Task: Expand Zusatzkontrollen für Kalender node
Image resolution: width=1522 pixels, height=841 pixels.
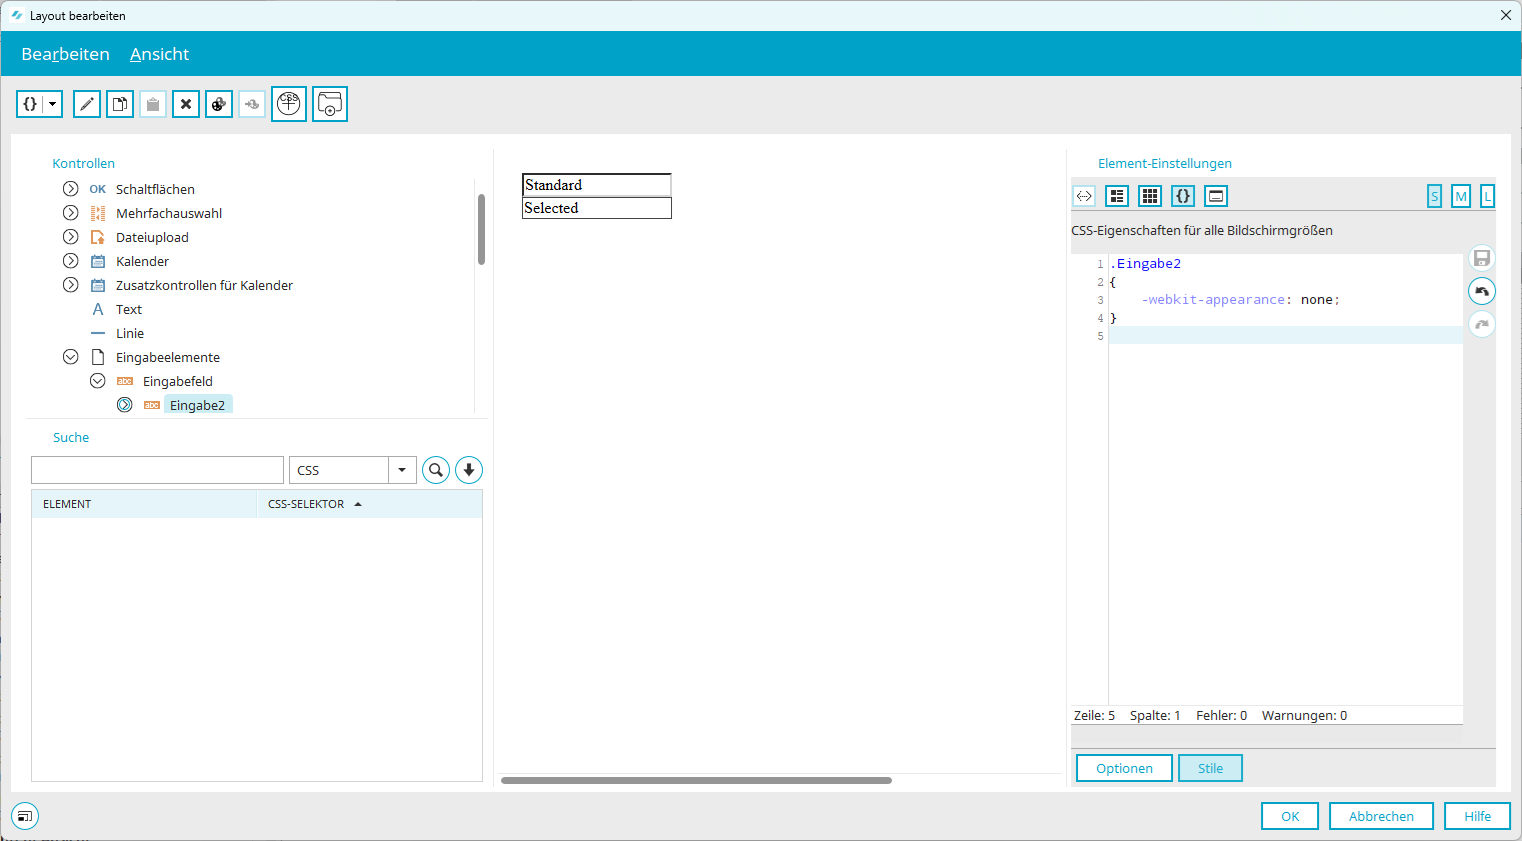Action: (x=70, y=285)
